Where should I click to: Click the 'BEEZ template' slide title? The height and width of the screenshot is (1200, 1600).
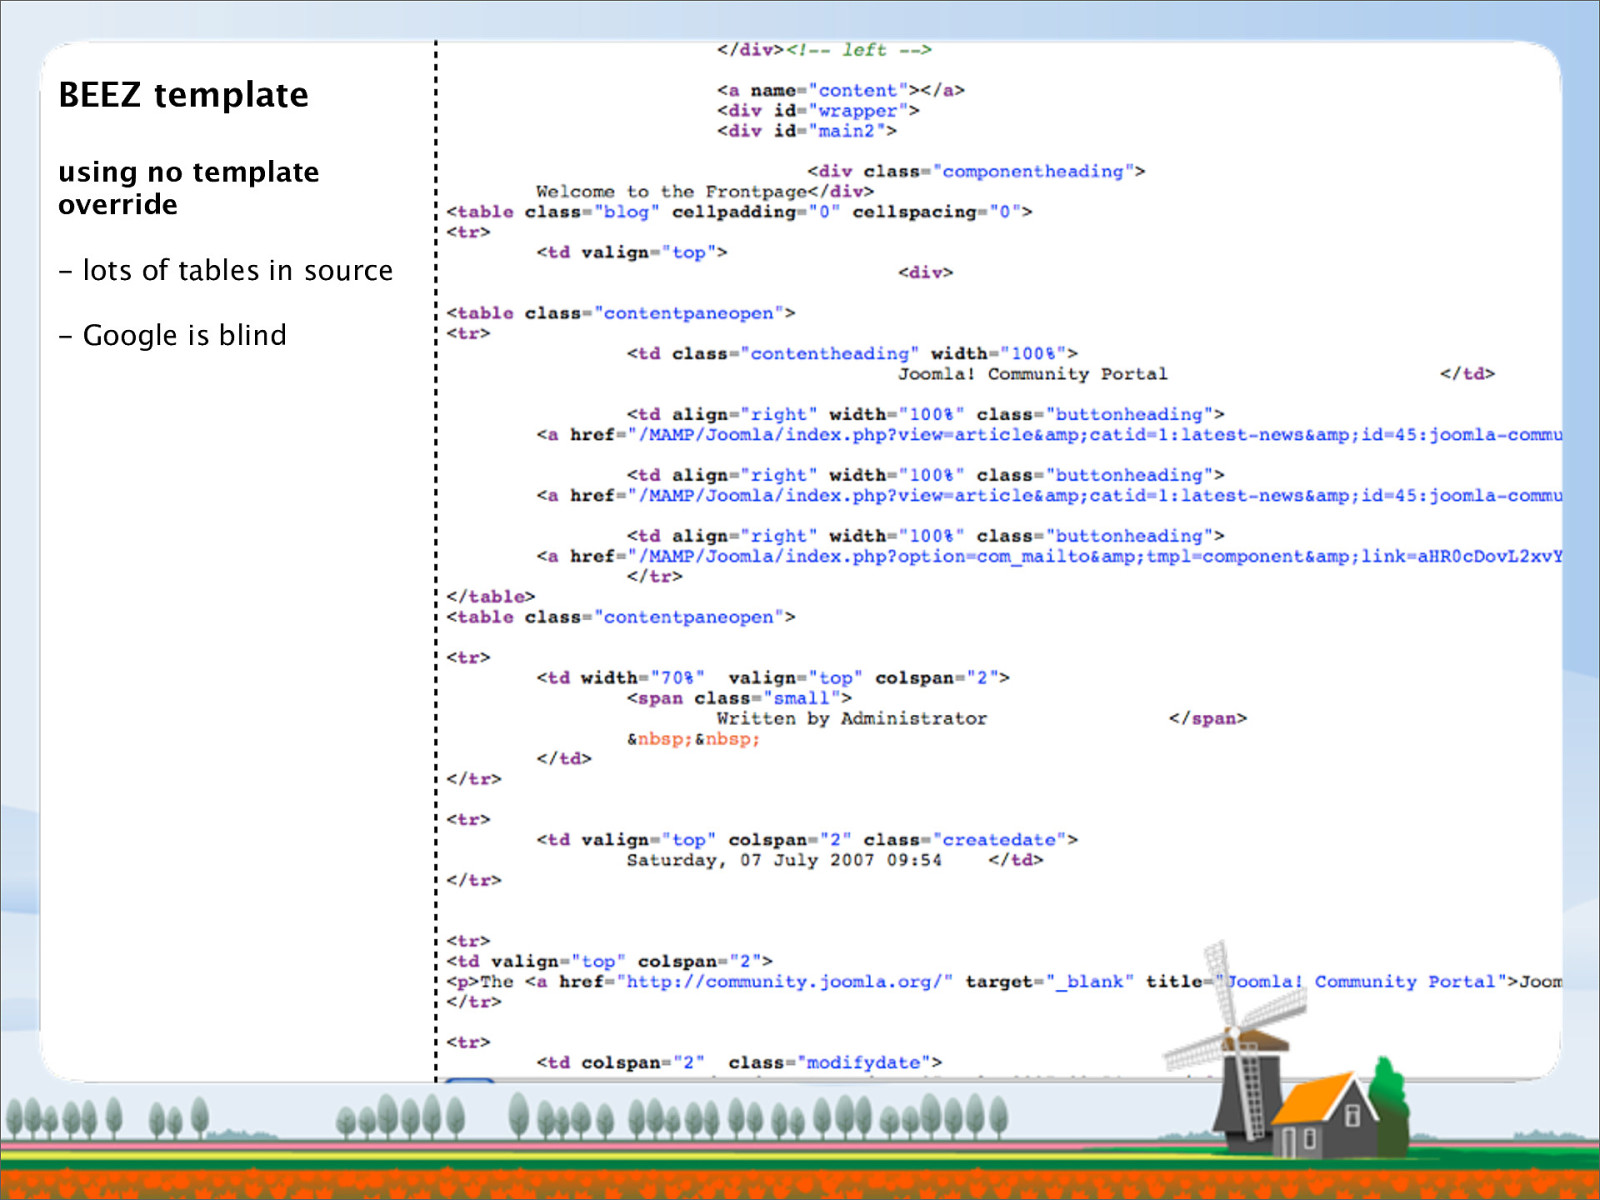click(x=183, y=95)
